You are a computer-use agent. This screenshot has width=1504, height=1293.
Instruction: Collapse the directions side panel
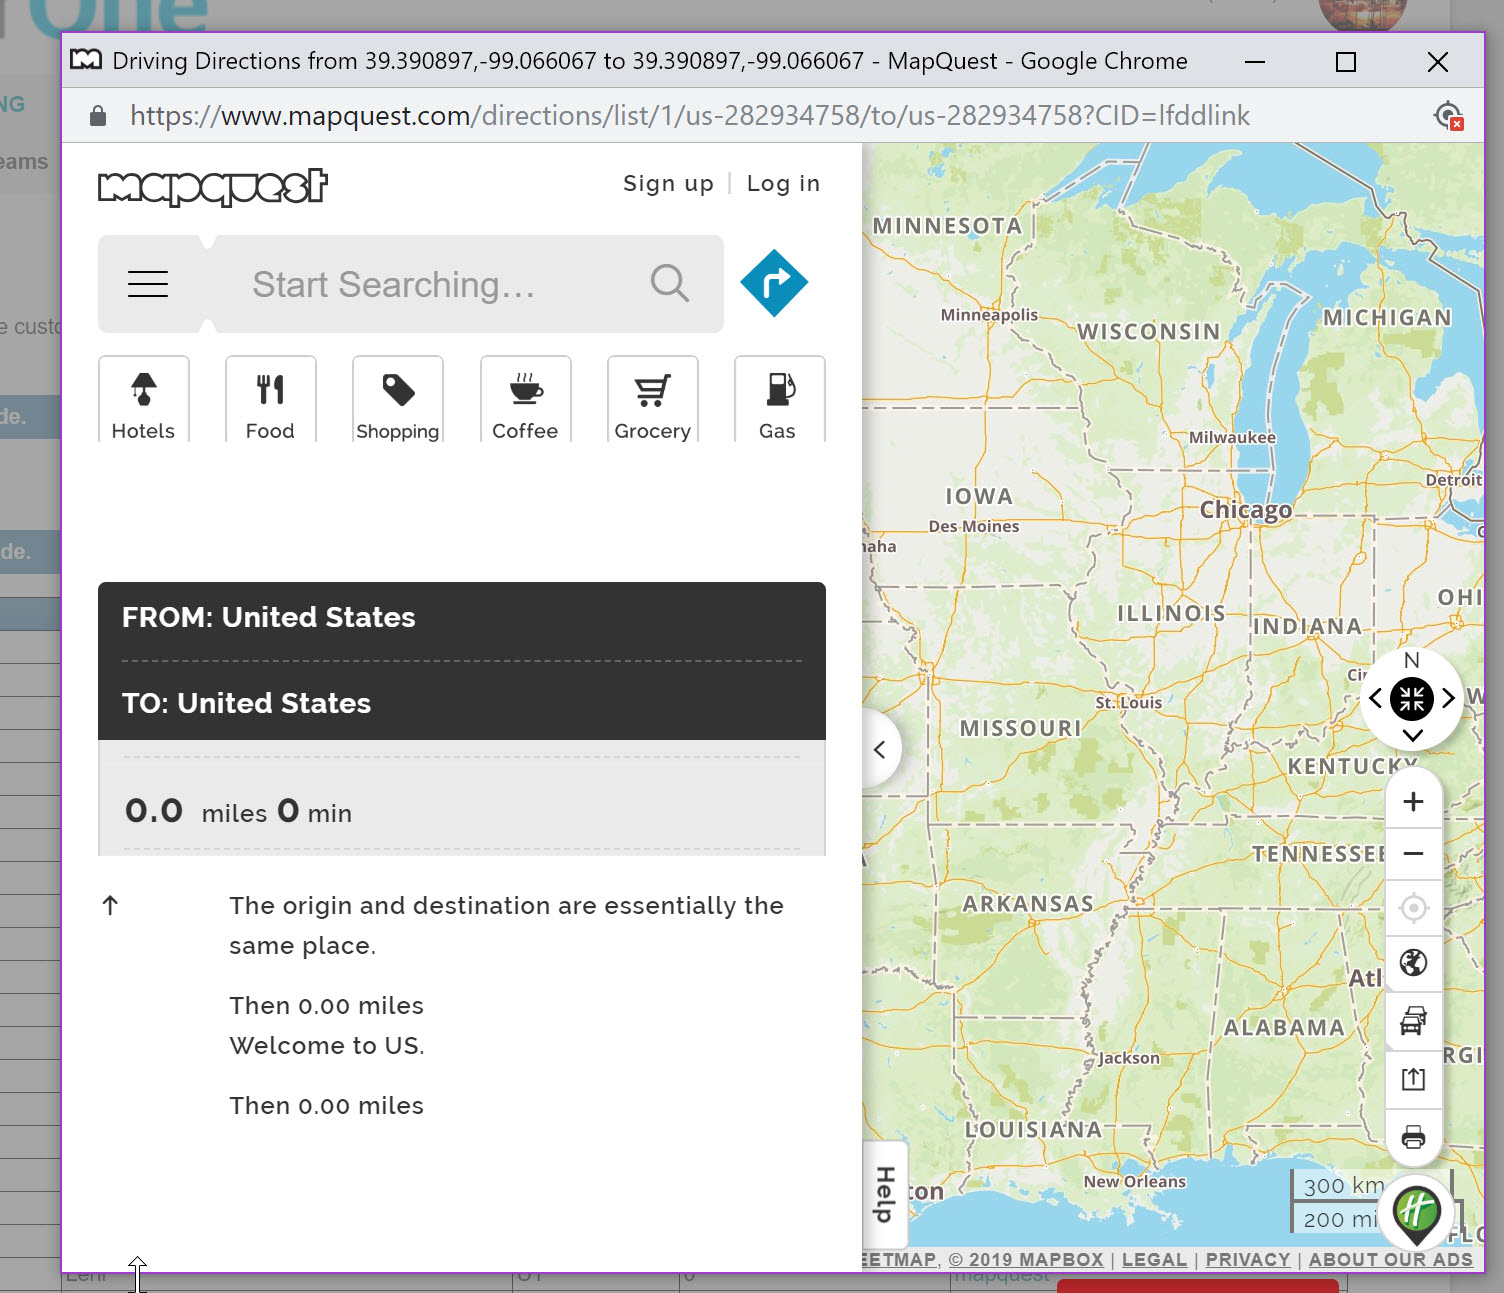click(x=880, y=749)
